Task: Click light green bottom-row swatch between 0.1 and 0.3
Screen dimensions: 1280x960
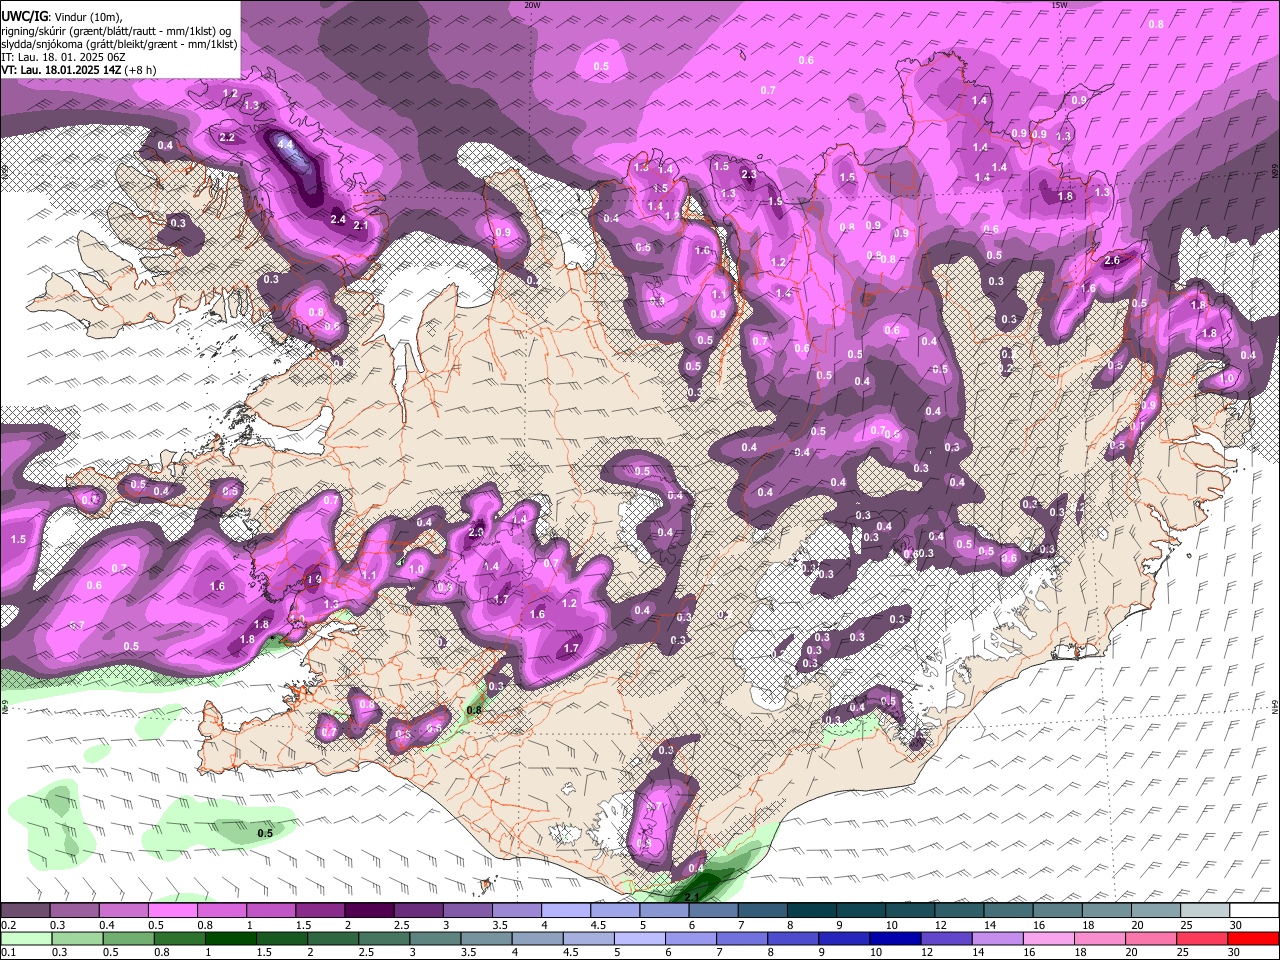Action: [25, 938]
